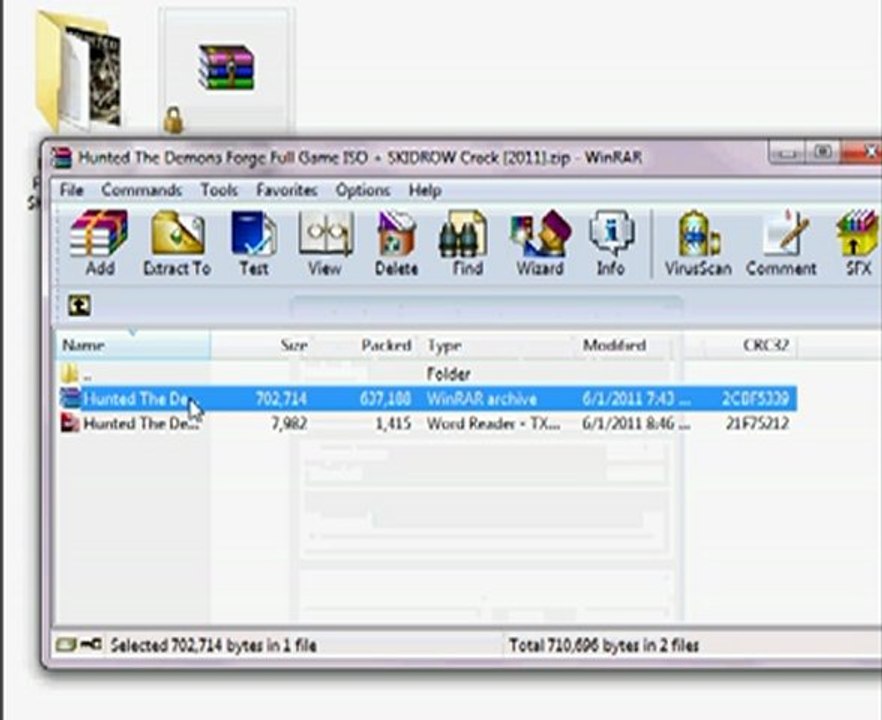882x720 pixels.
Task: Open the Options menu
Action: tap(363, 190)
